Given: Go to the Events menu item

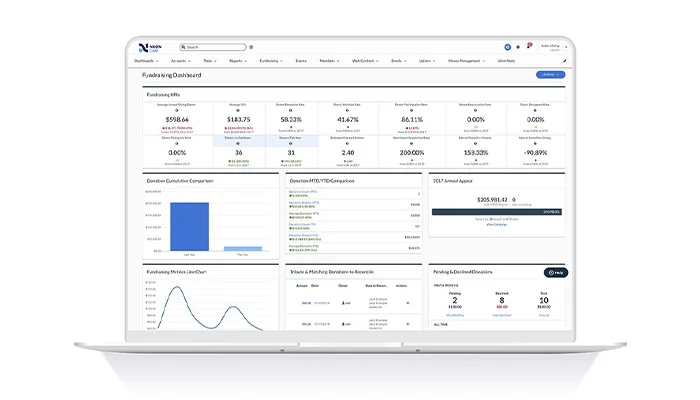Looking at the screenshot, I should coord(301,61).
